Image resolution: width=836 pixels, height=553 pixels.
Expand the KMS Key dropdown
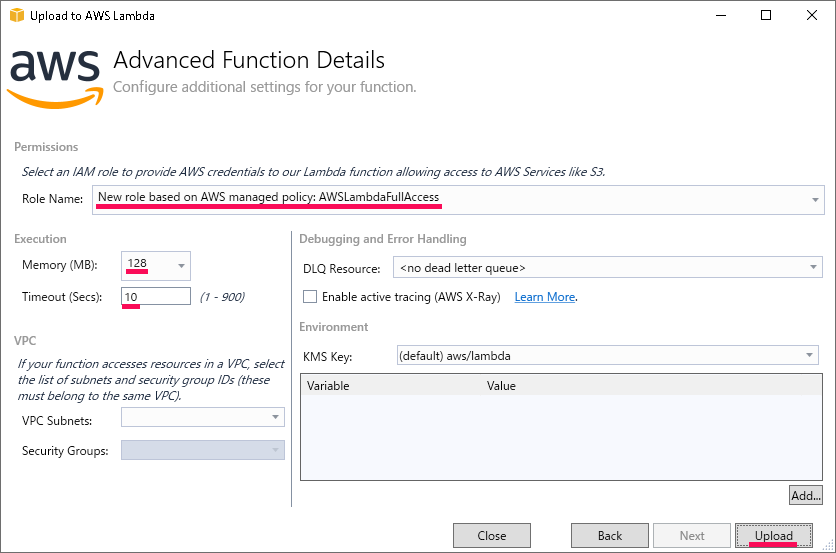[x=607, y=355]
